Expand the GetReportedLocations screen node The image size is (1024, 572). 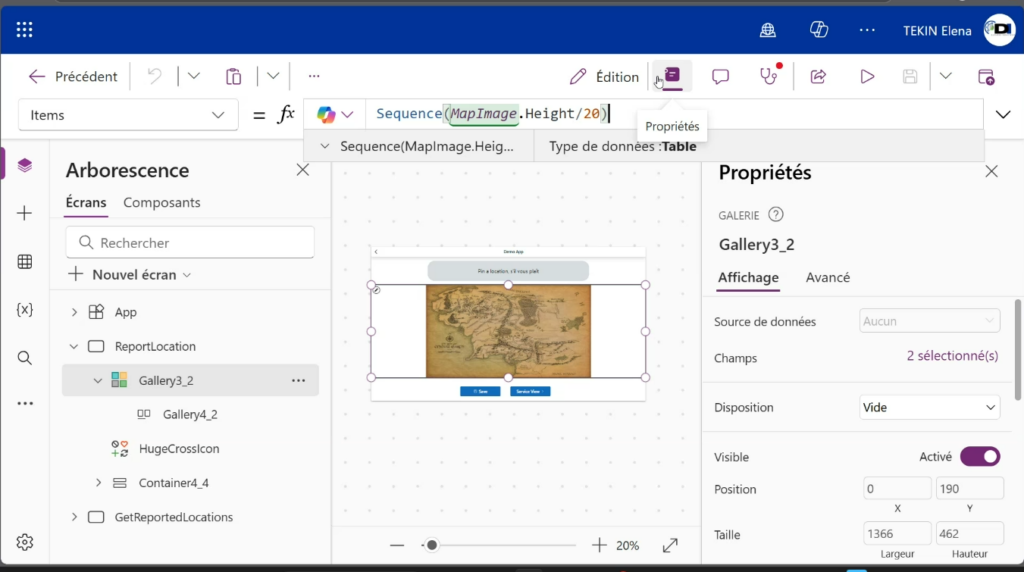tap(74, 517)
